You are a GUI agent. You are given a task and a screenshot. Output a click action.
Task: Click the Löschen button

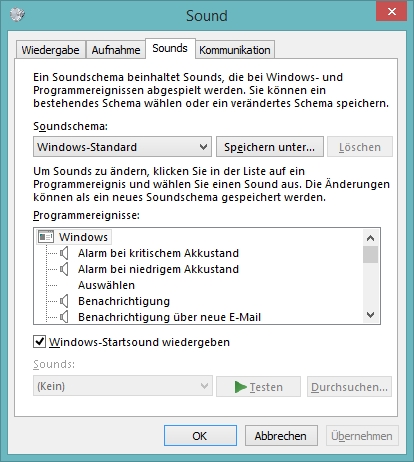[360, 147]
